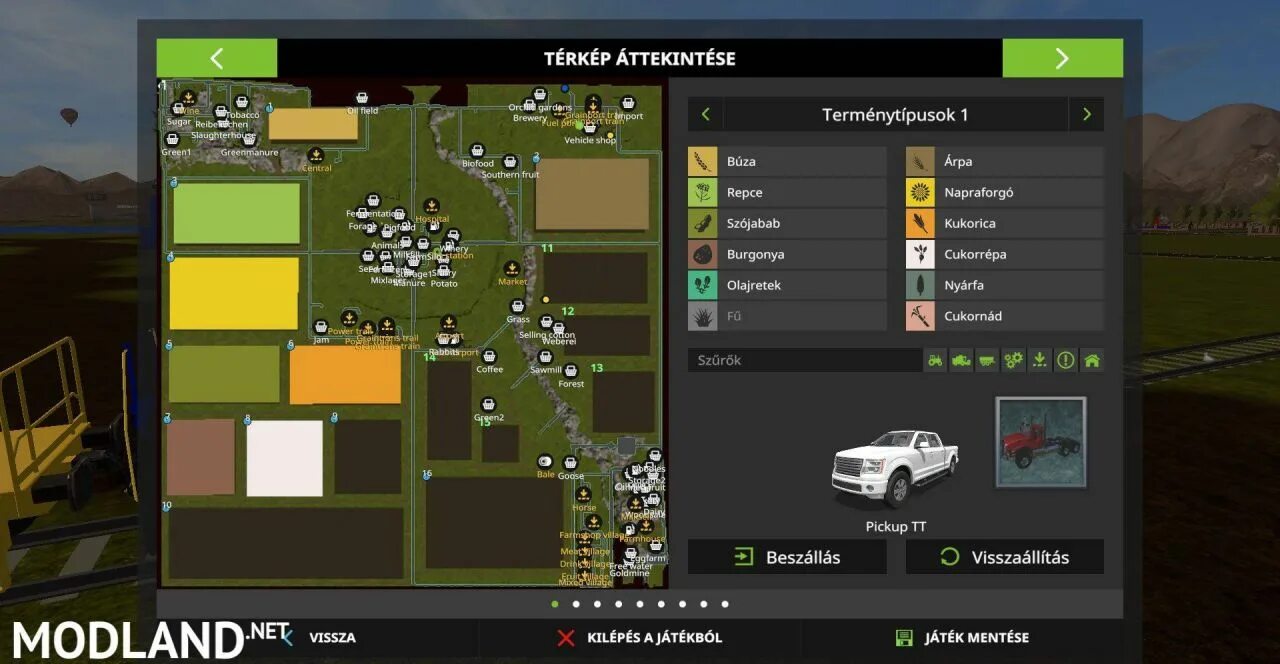This screenshot has width=1280, height=664.
Task: Select the Central unloading point icon
Action: 316,155
